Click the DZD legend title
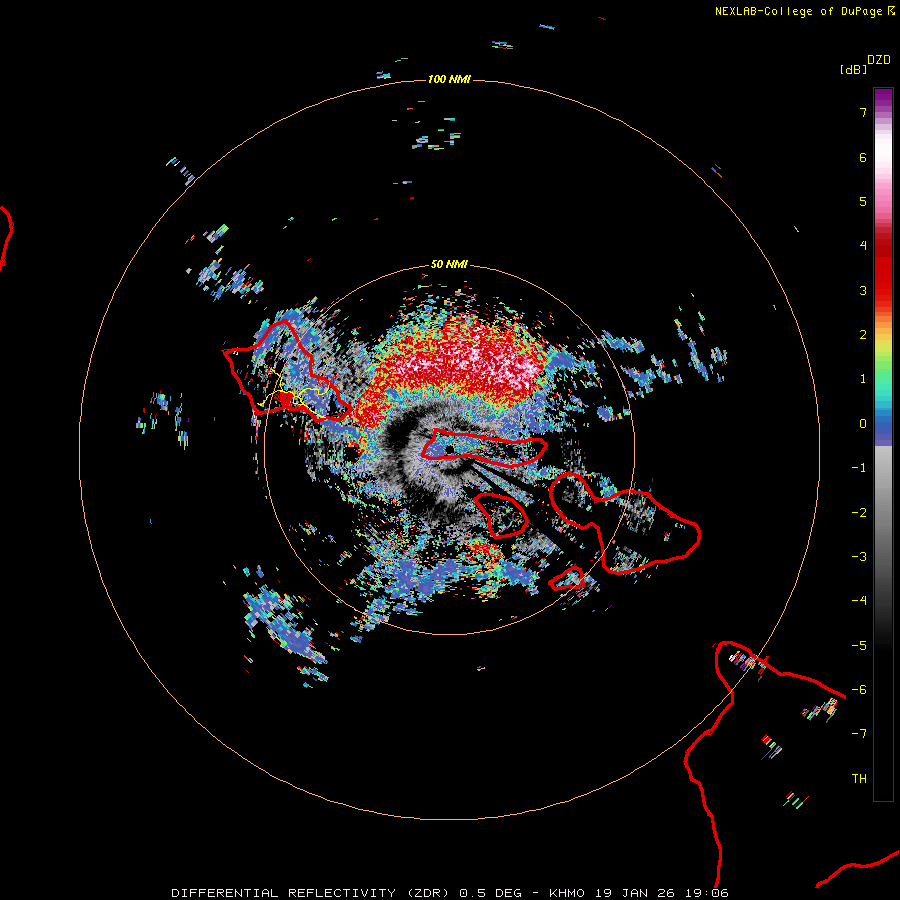The image size is (900, 900). (879, 60)
